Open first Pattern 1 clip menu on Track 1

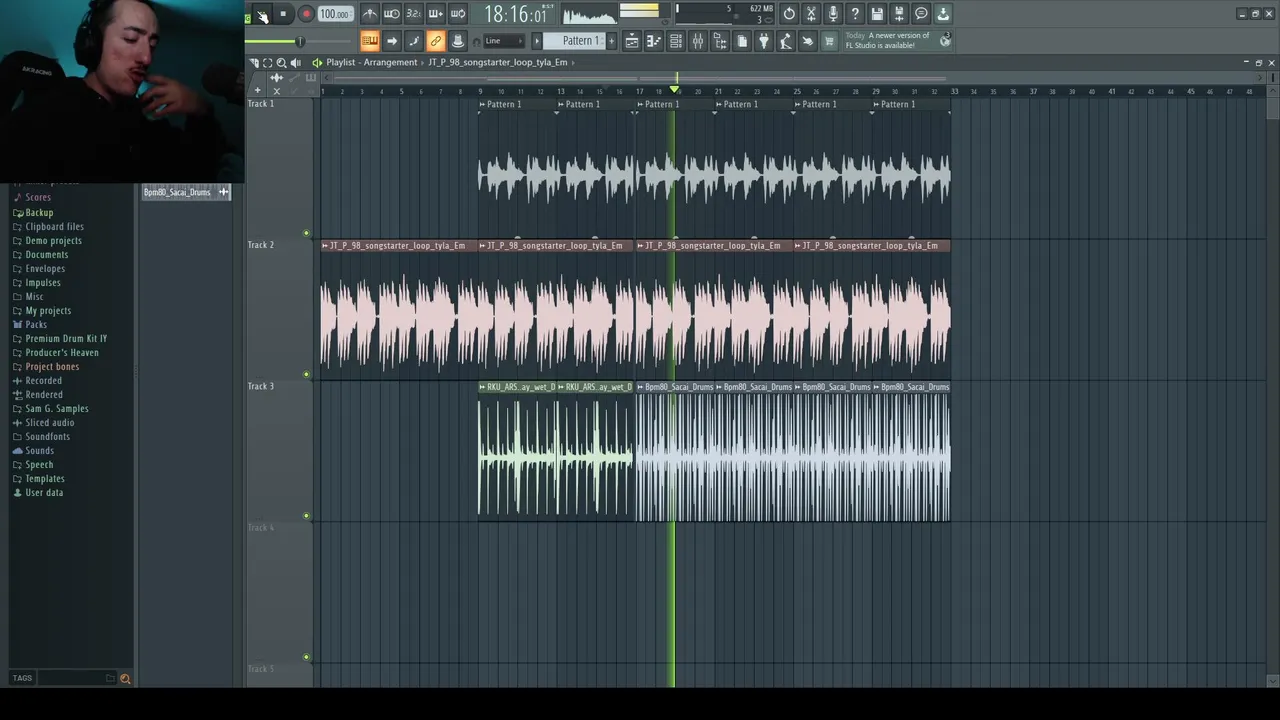(482, 104)
